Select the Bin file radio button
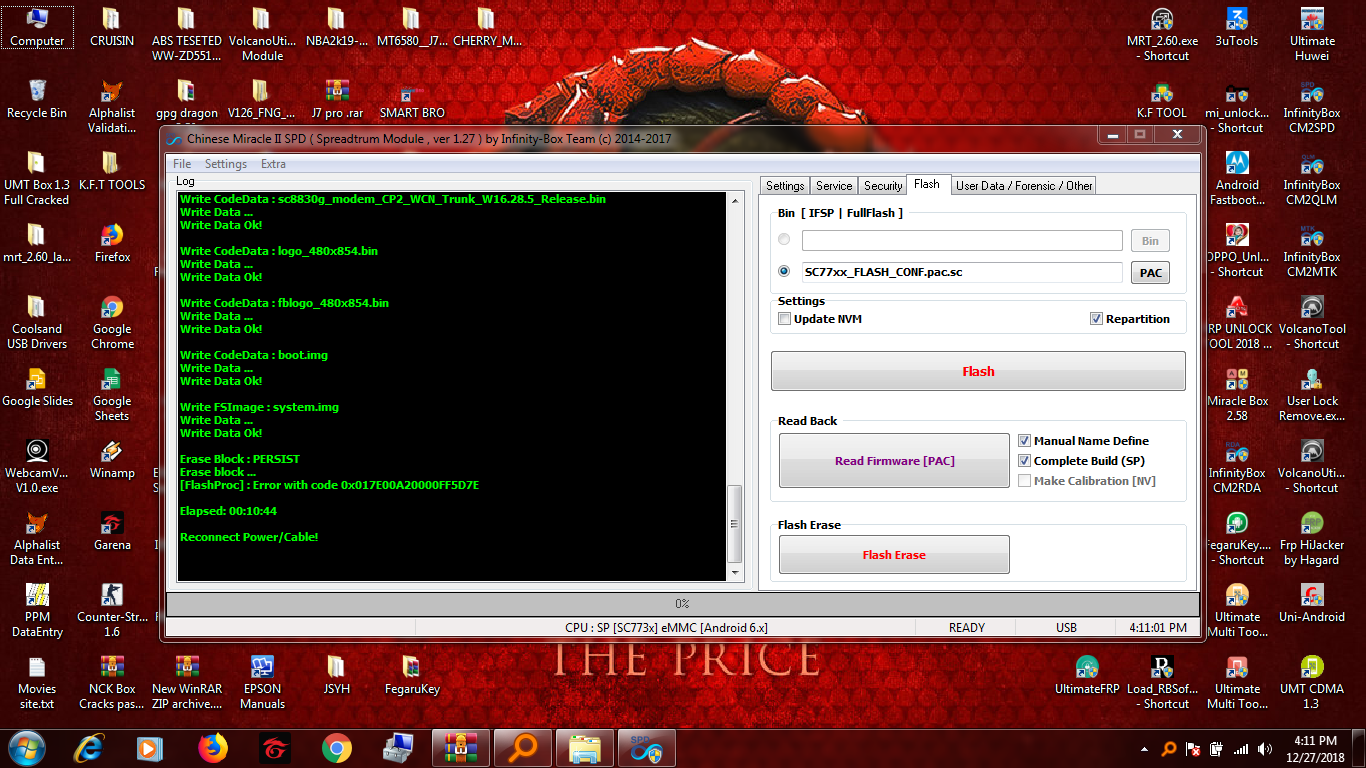 [x=784, y=240]
